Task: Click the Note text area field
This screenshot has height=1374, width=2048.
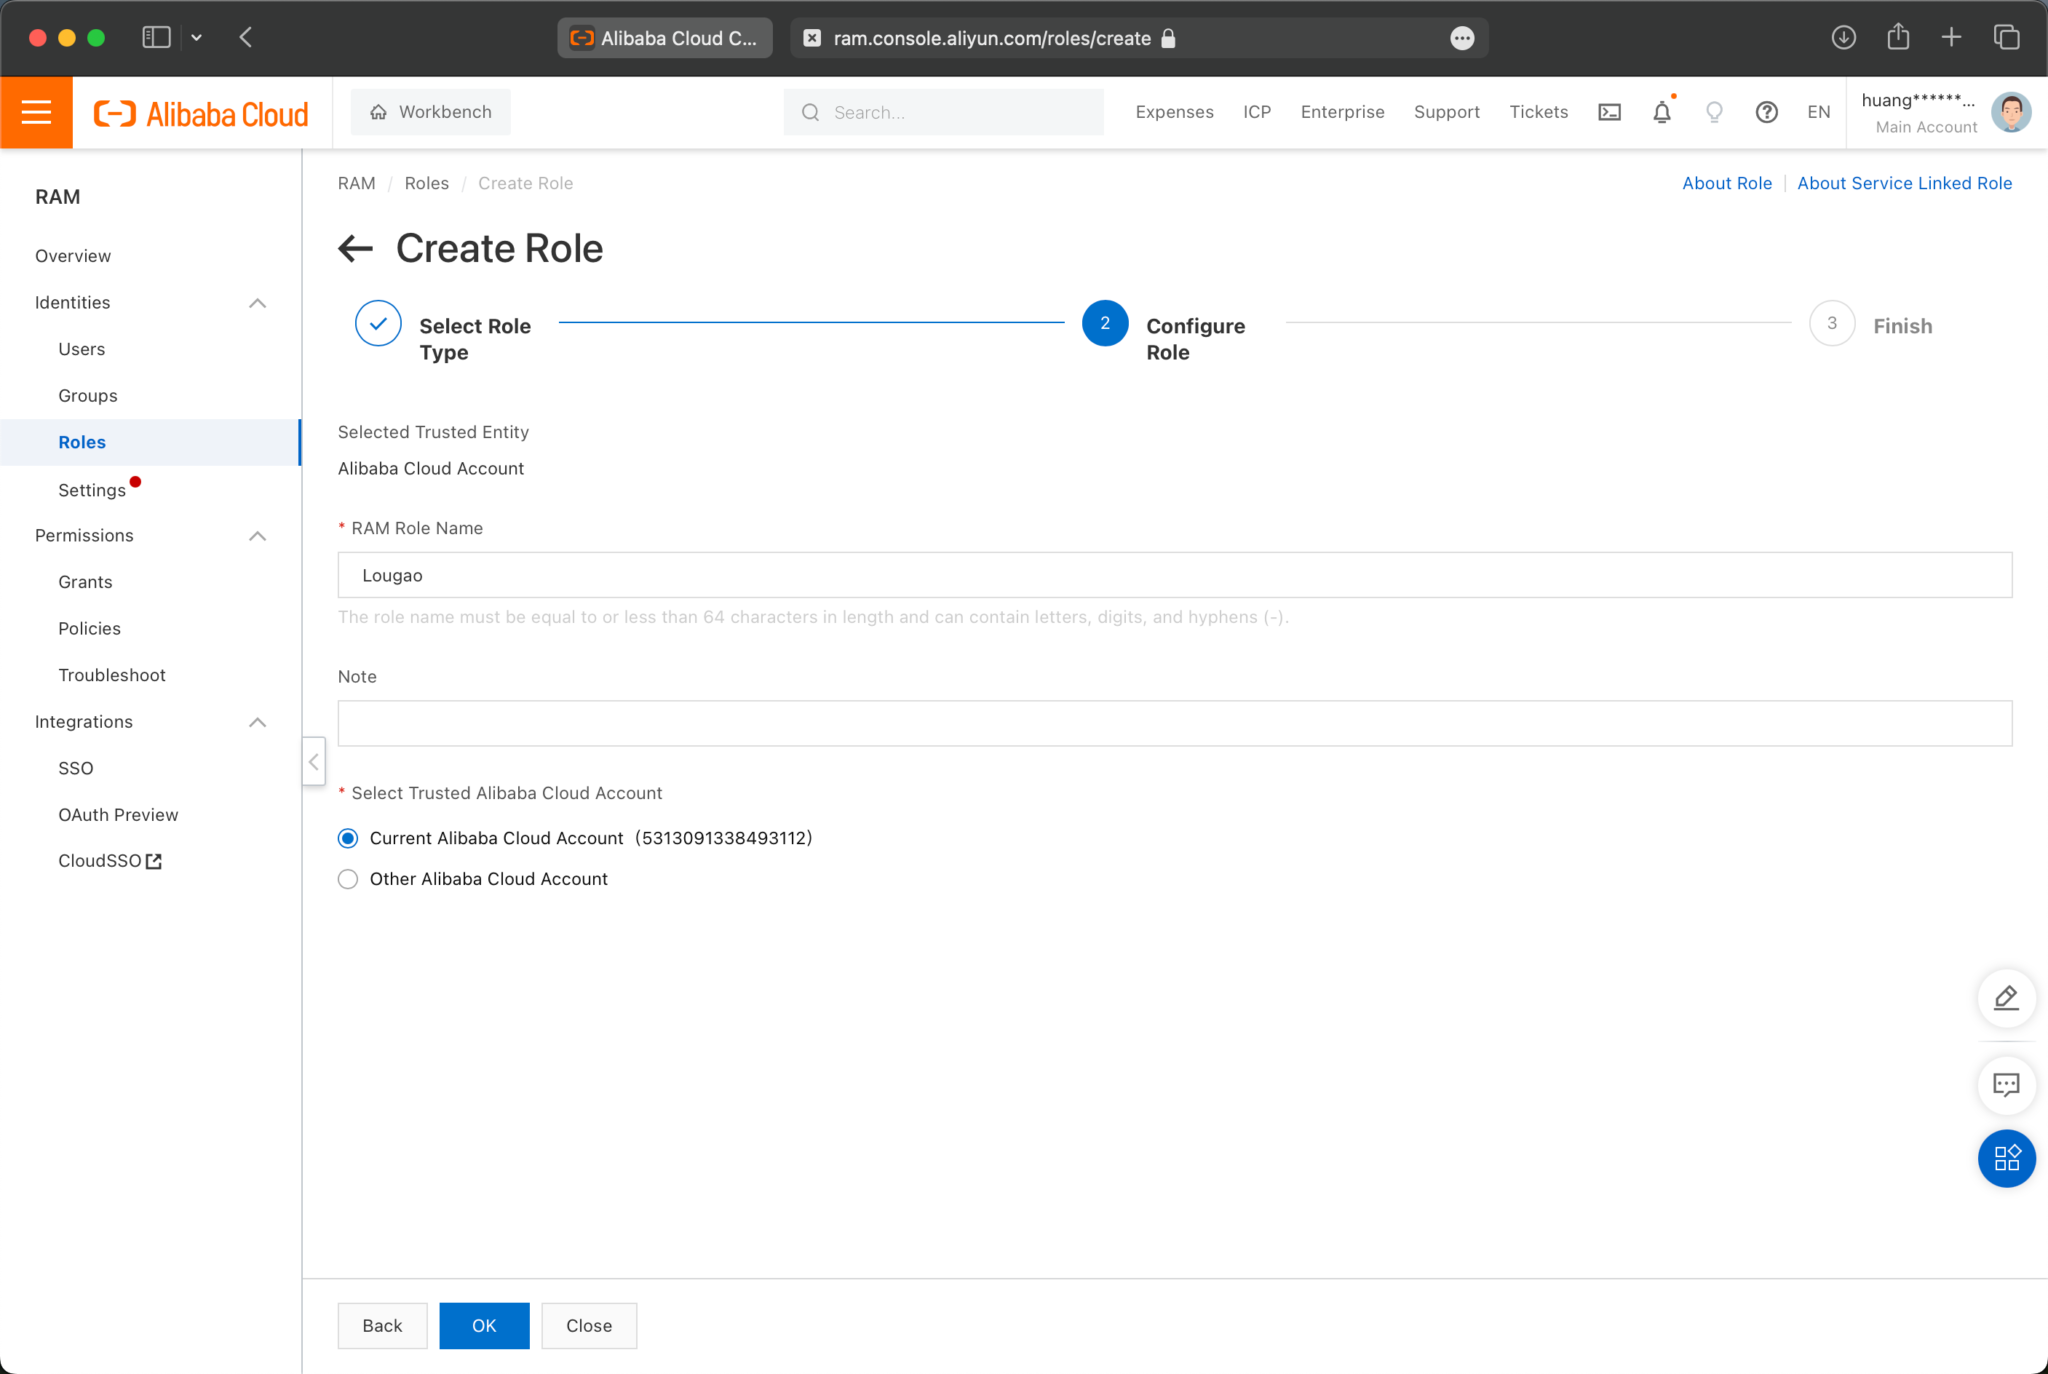Action: [1174, 722]
